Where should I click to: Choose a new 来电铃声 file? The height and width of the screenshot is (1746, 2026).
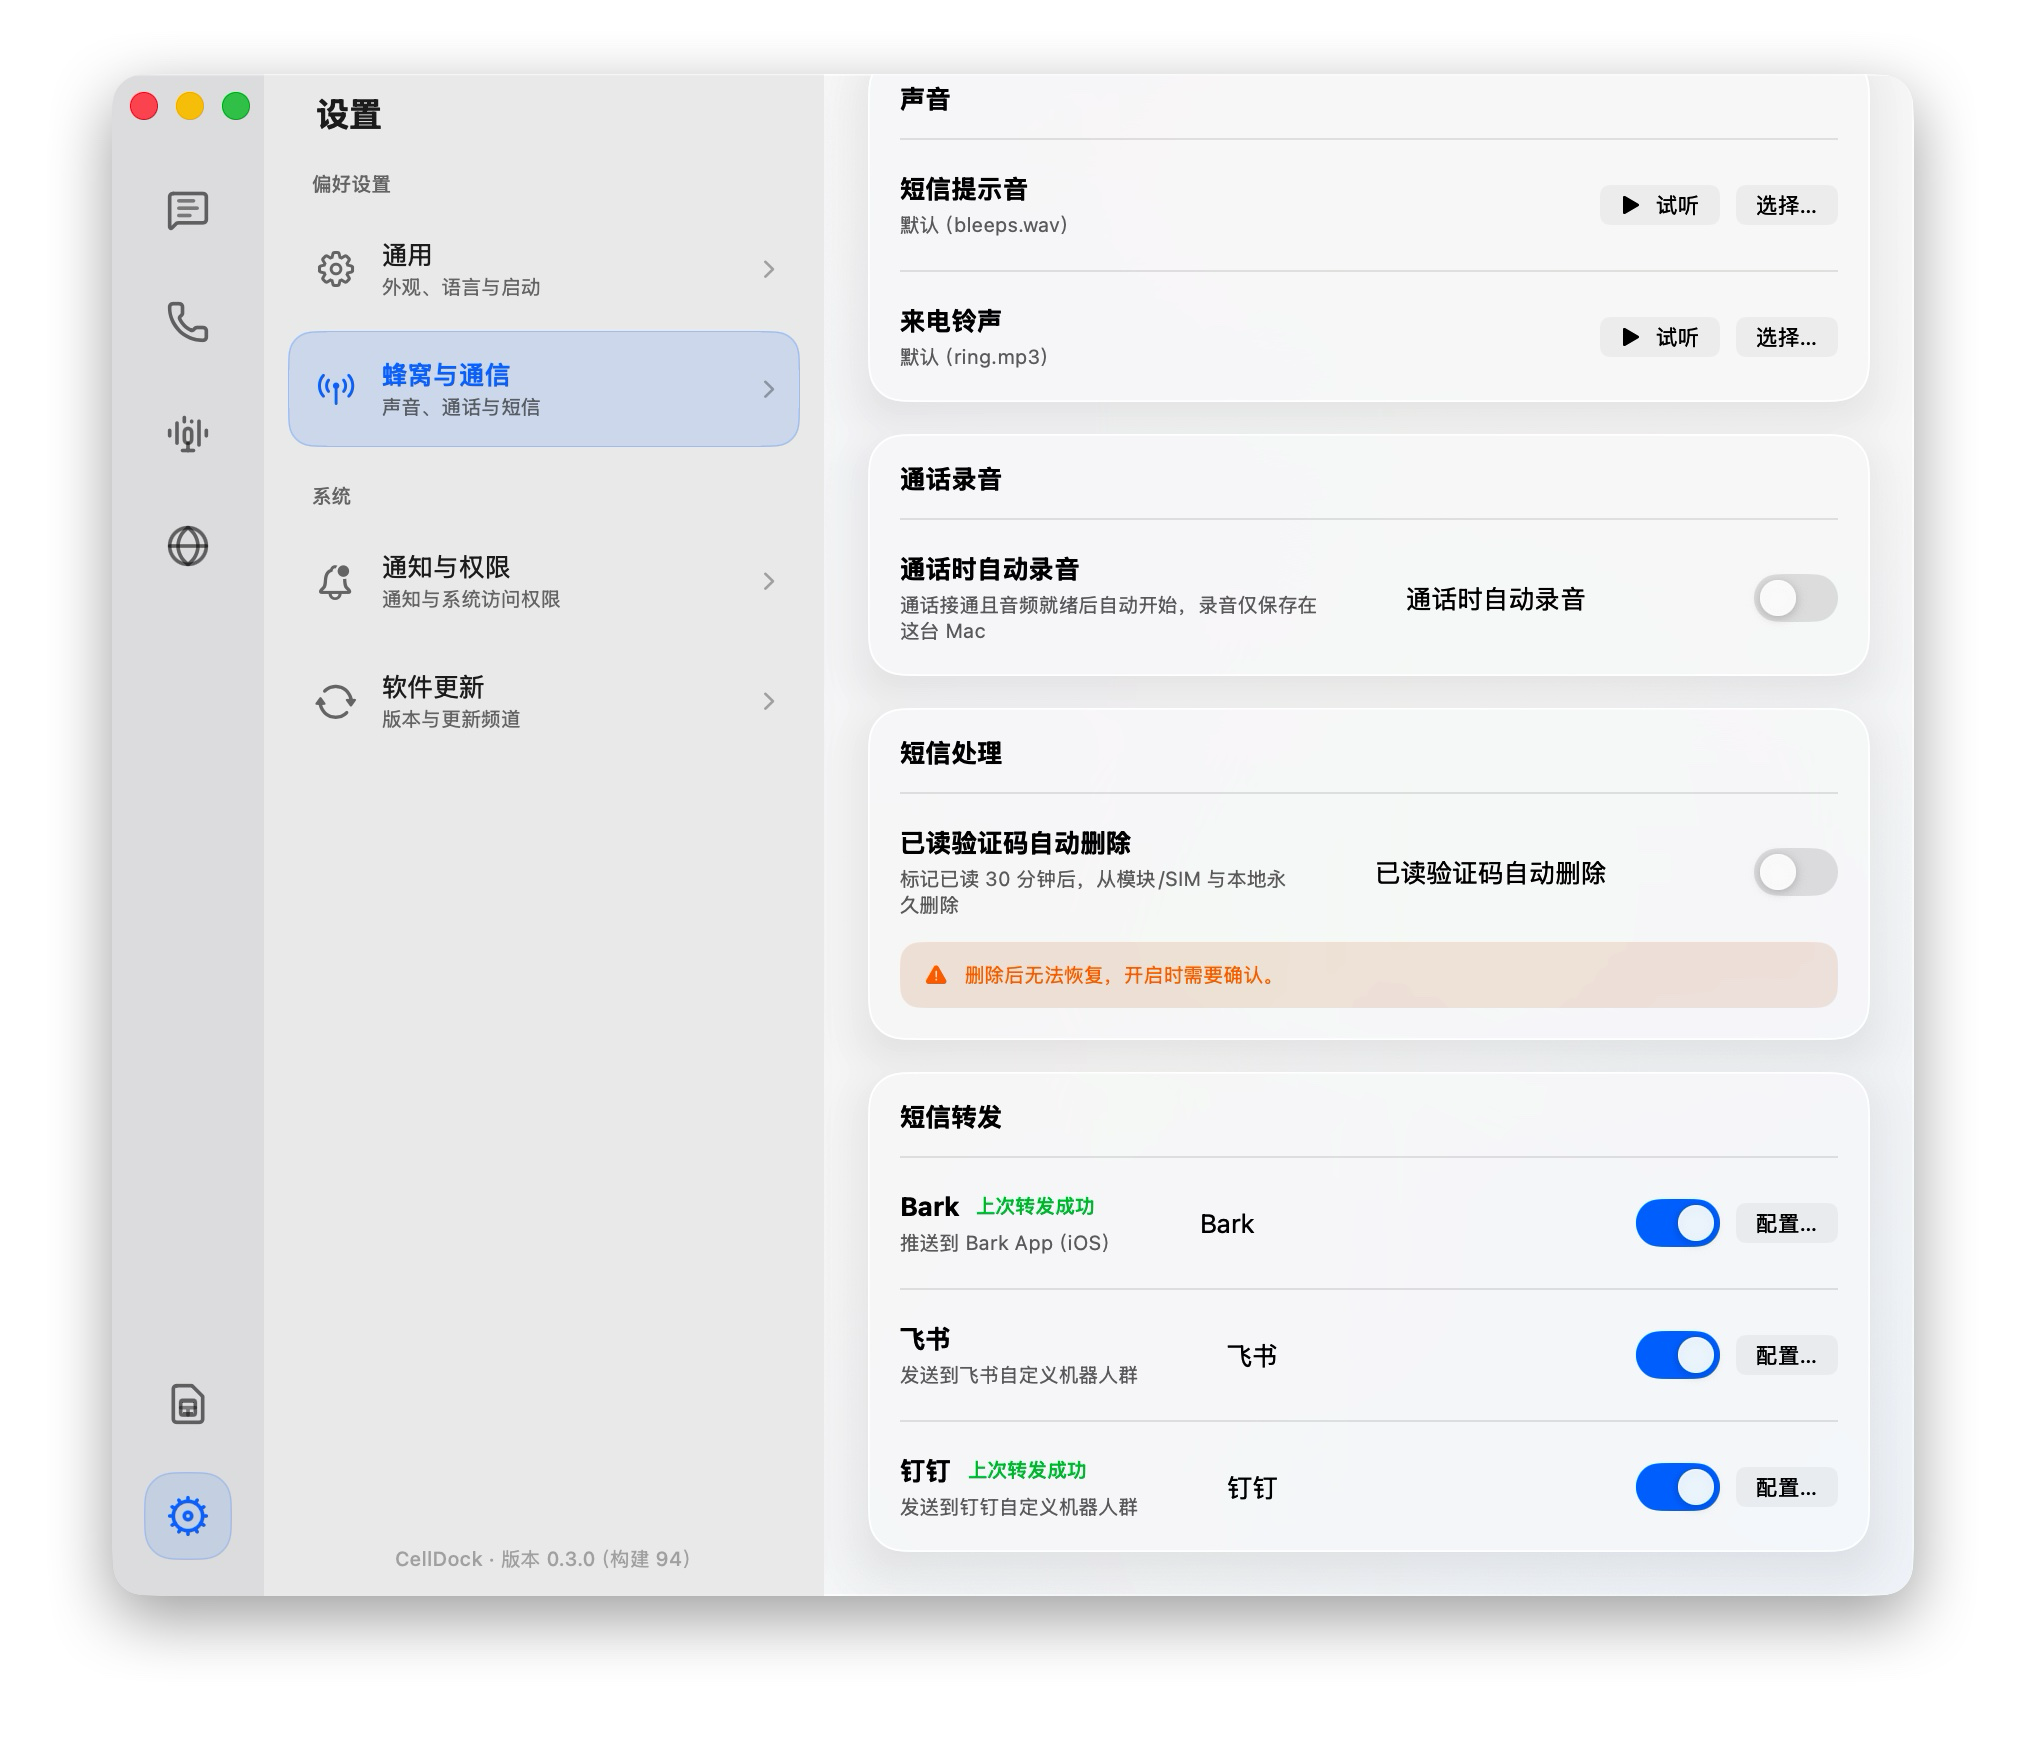tap(1786, 337)
